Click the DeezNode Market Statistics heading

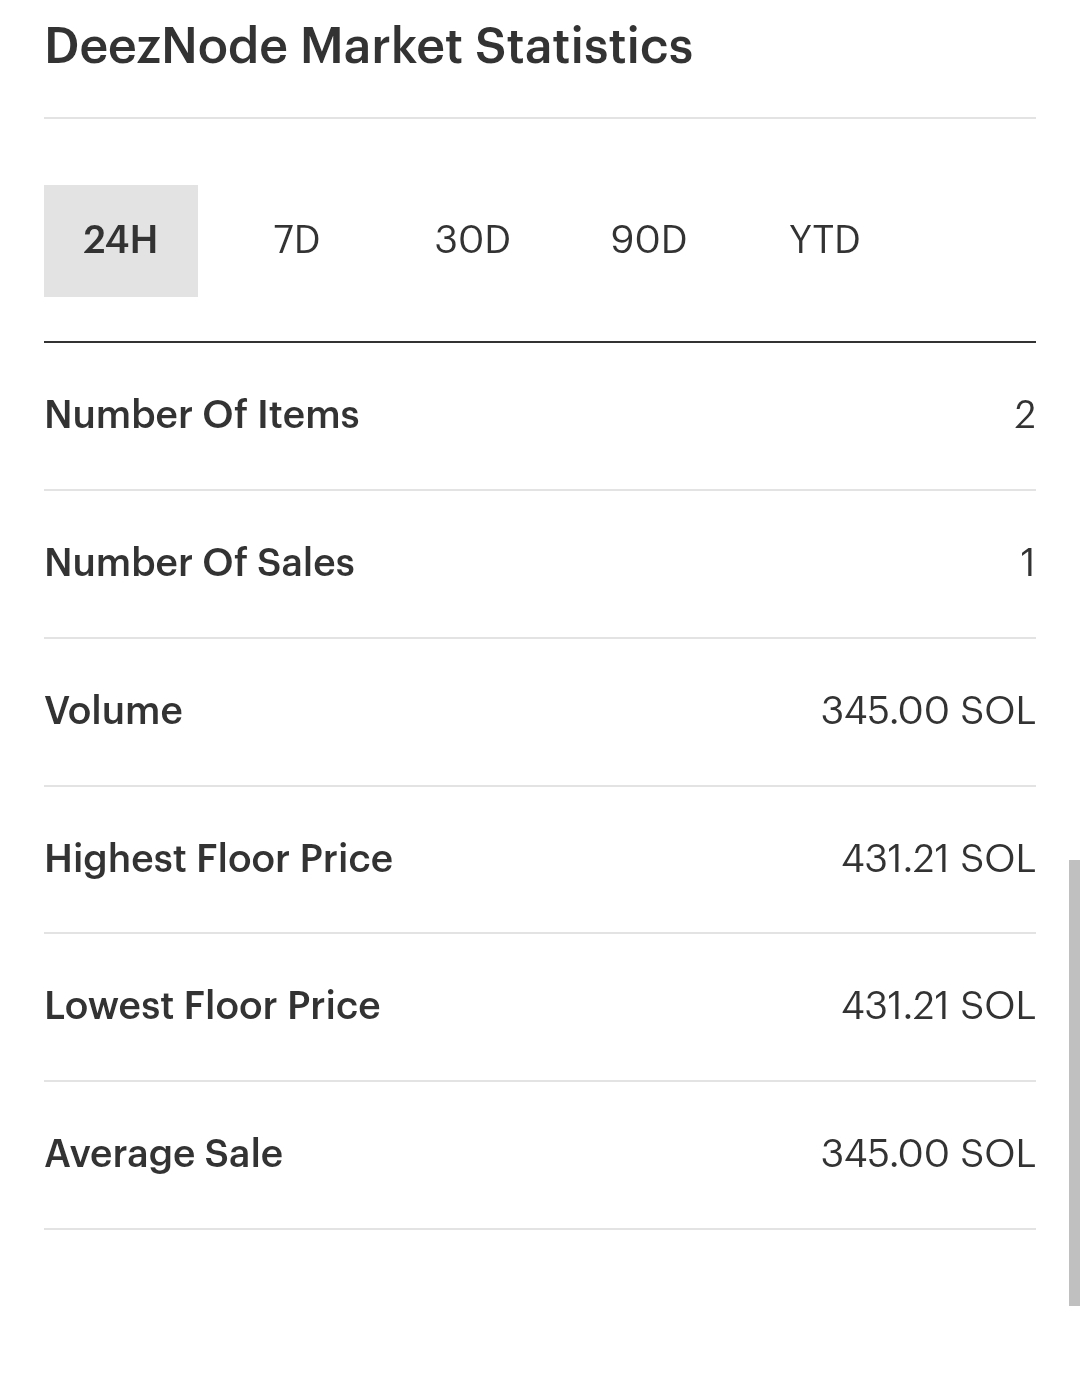(x=369, y=46)
